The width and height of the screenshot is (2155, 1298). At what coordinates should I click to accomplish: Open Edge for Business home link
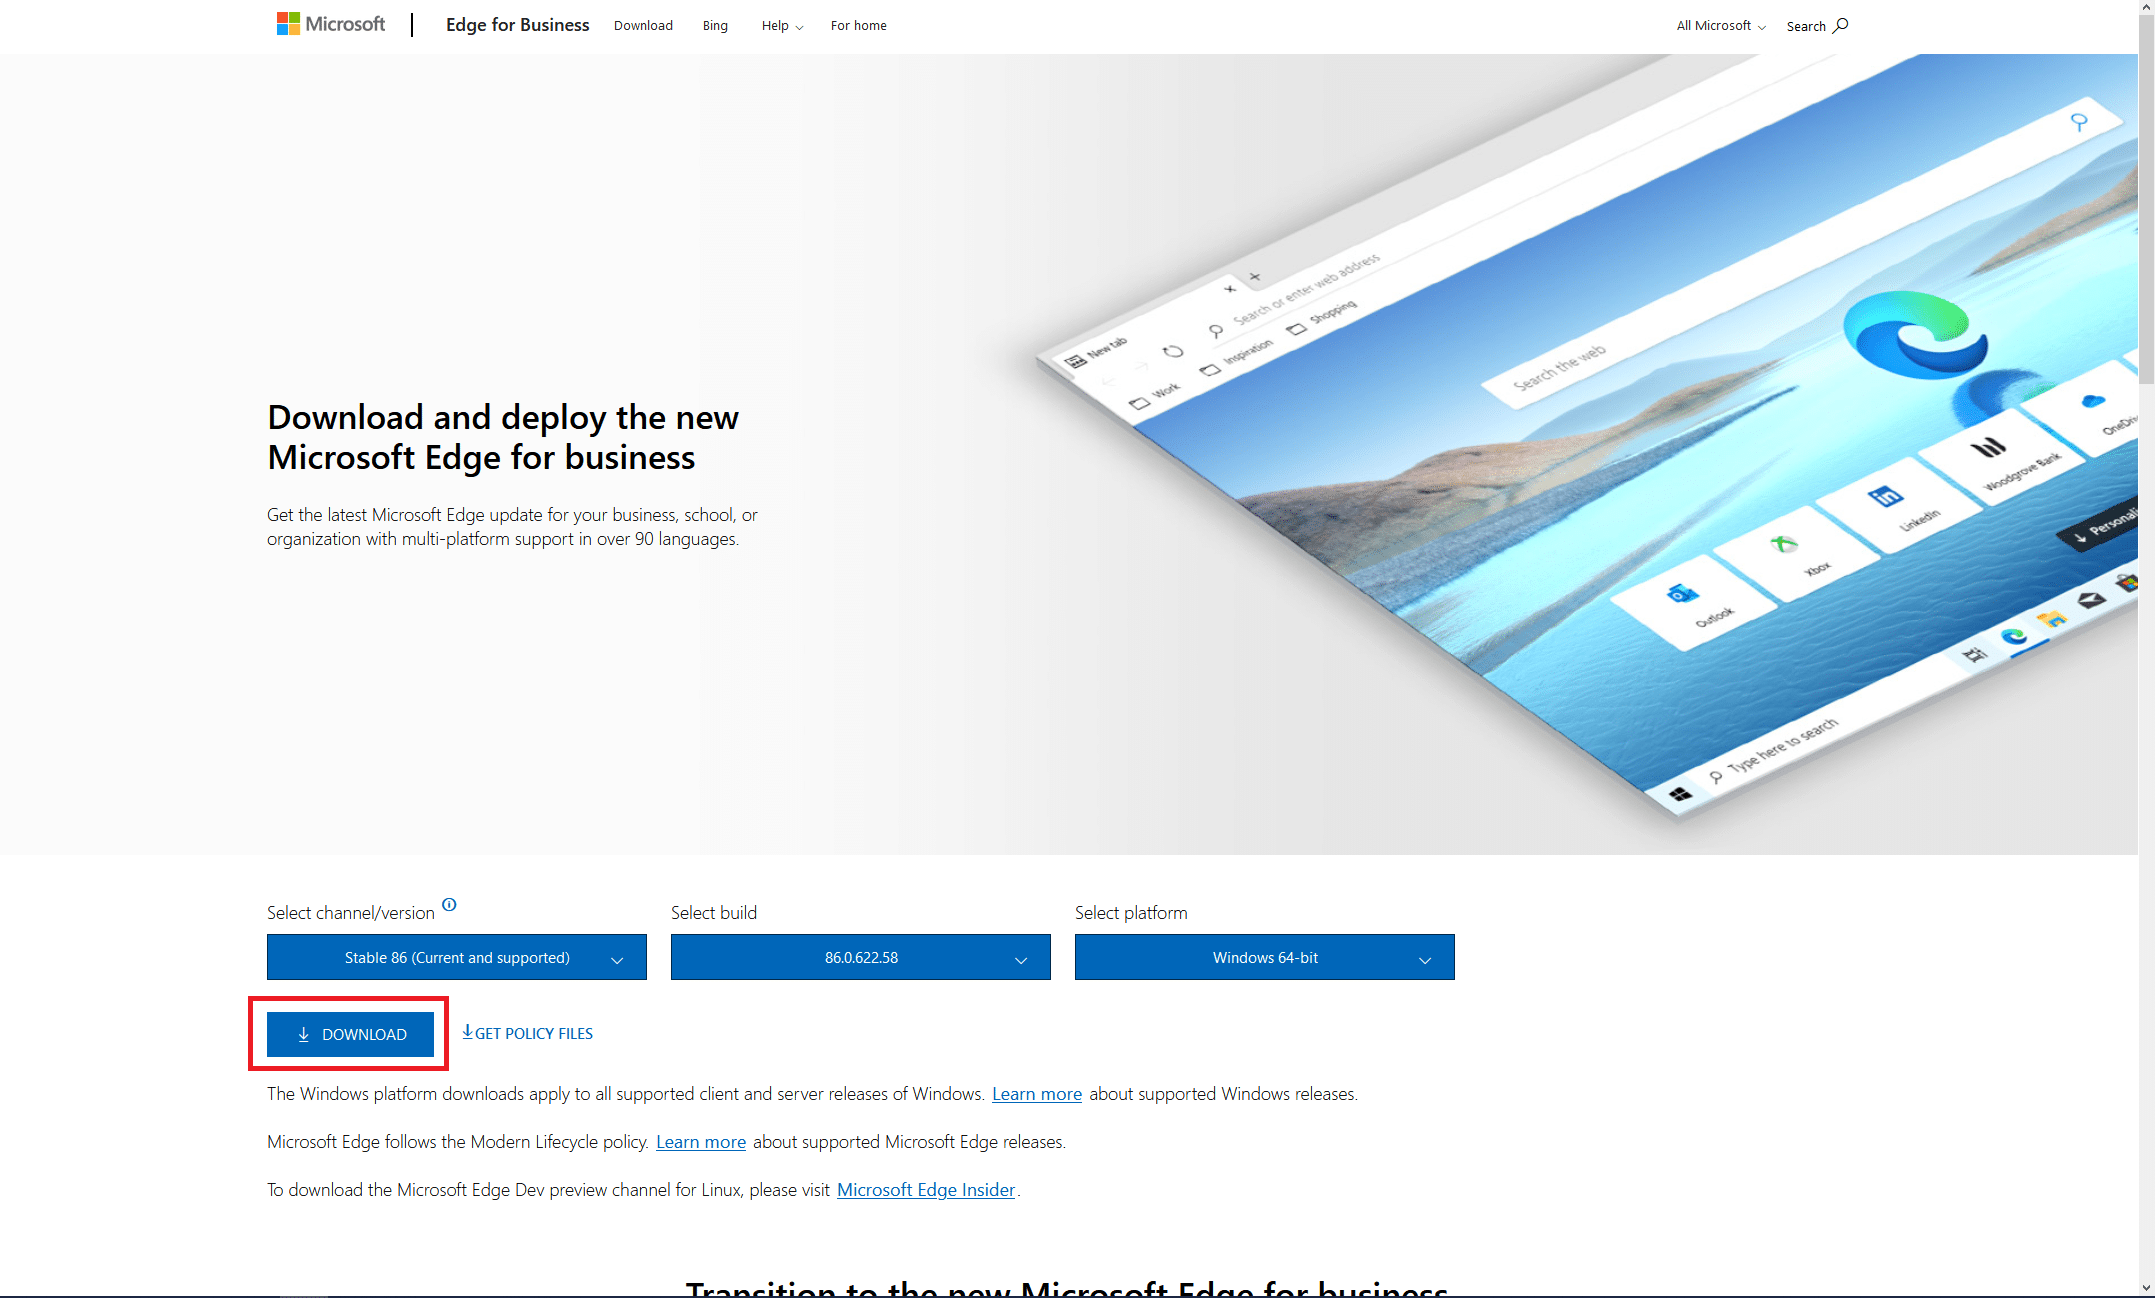point(517,25)
